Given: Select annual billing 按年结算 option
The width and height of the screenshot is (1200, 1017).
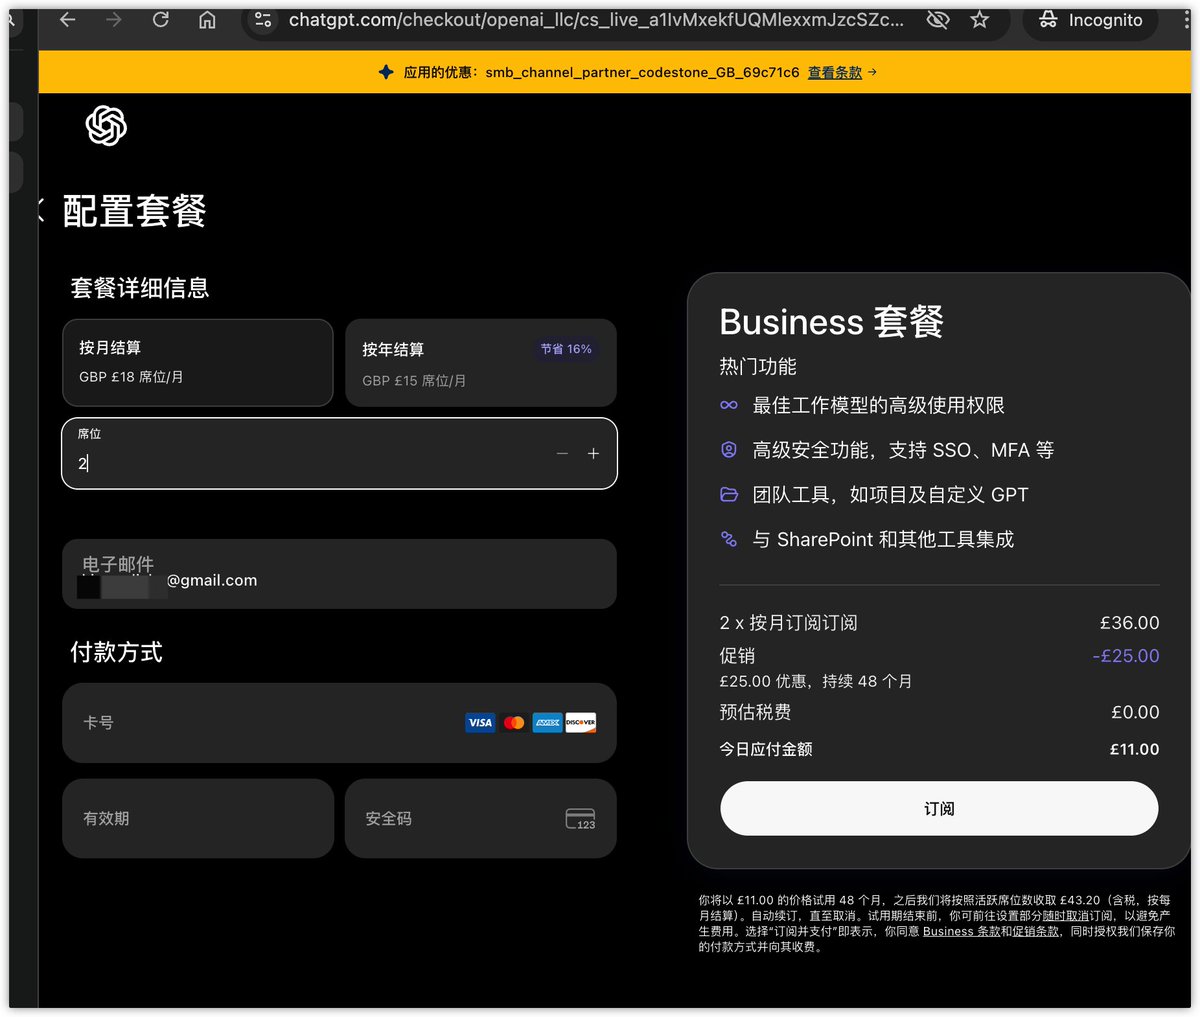Looking at the screenshot, I should [480, 362].
